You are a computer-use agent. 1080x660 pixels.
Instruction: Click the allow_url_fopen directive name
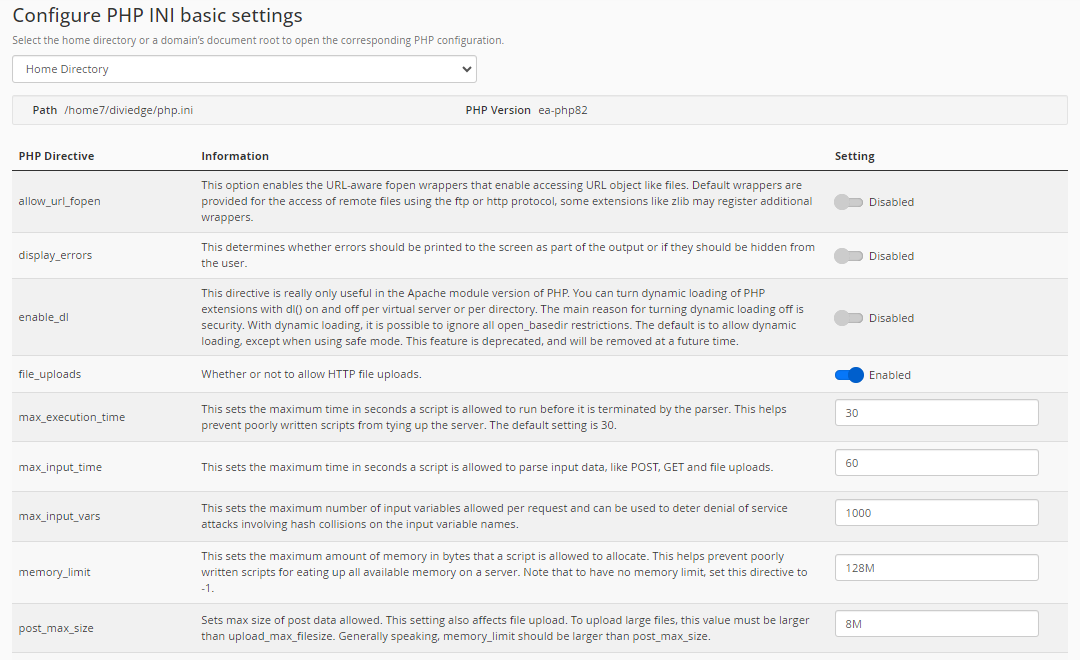(59, 201)
